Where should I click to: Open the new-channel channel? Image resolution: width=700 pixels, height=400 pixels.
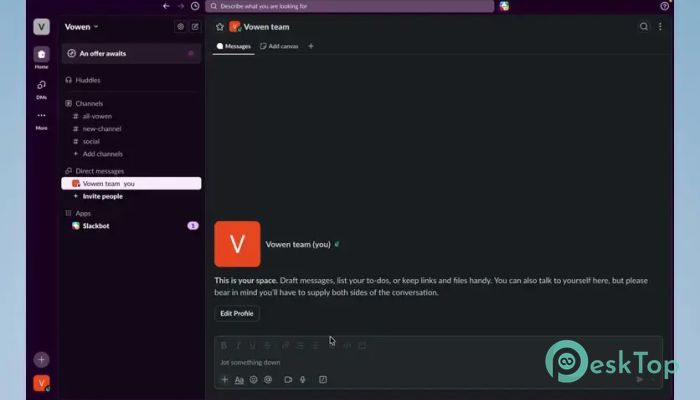[101, 129]
